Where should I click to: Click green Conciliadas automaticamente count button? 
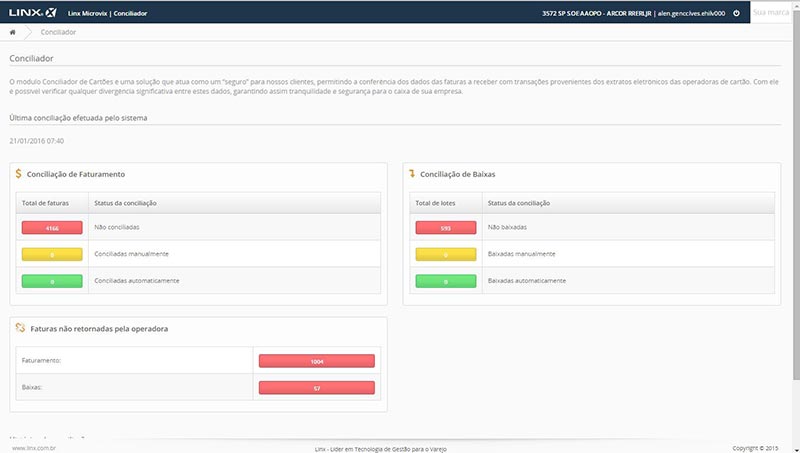[x=52, y=281]
